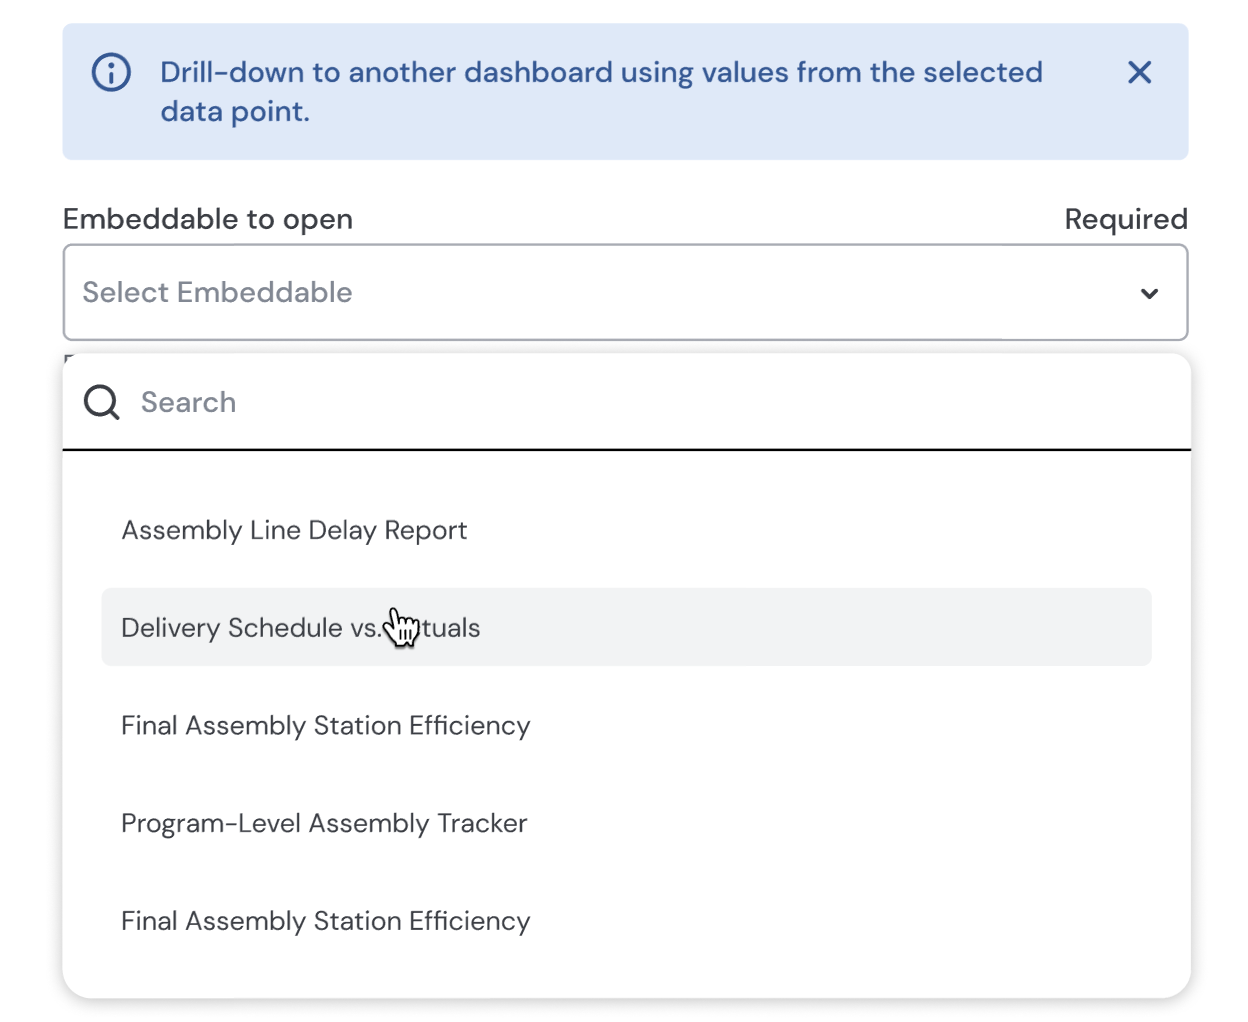This screenshot has width=1248, height=1022.
Task: Pick the last Final Assembly Station Efficiency
Action: pos(325,921)
